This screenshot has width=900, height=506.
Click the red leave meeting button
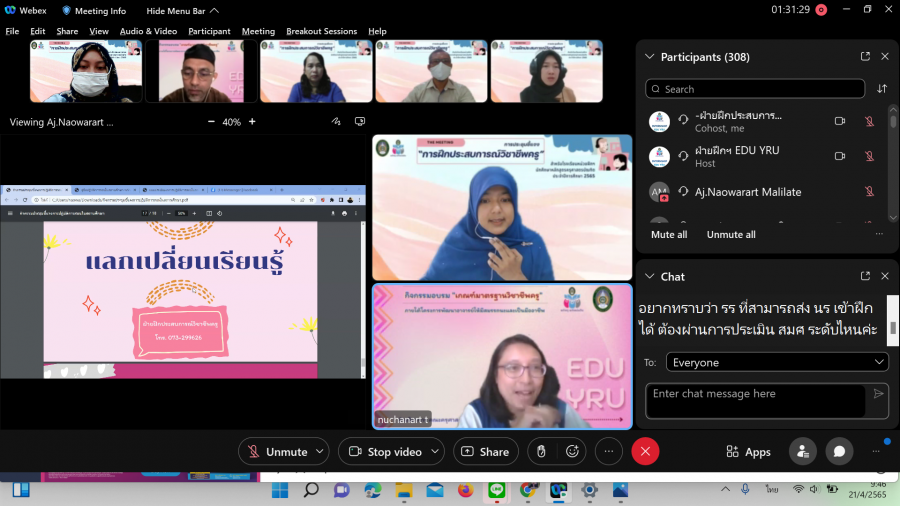pyautogui.click(x=645, y=452)
